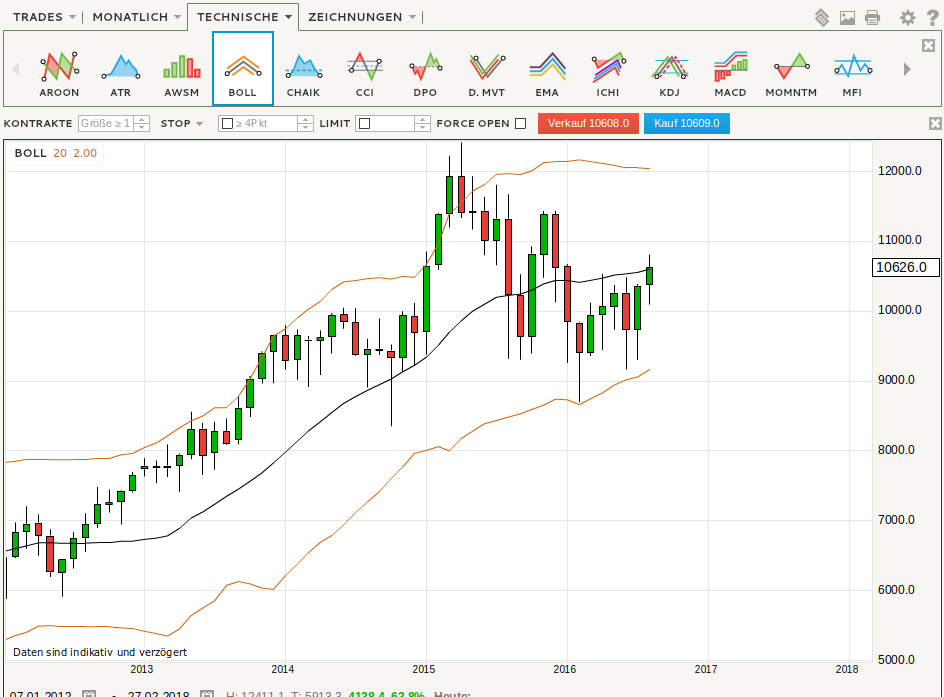Add the MACD indicator
This screenshot has width=944, height=697.
click(x=730, y=75)
